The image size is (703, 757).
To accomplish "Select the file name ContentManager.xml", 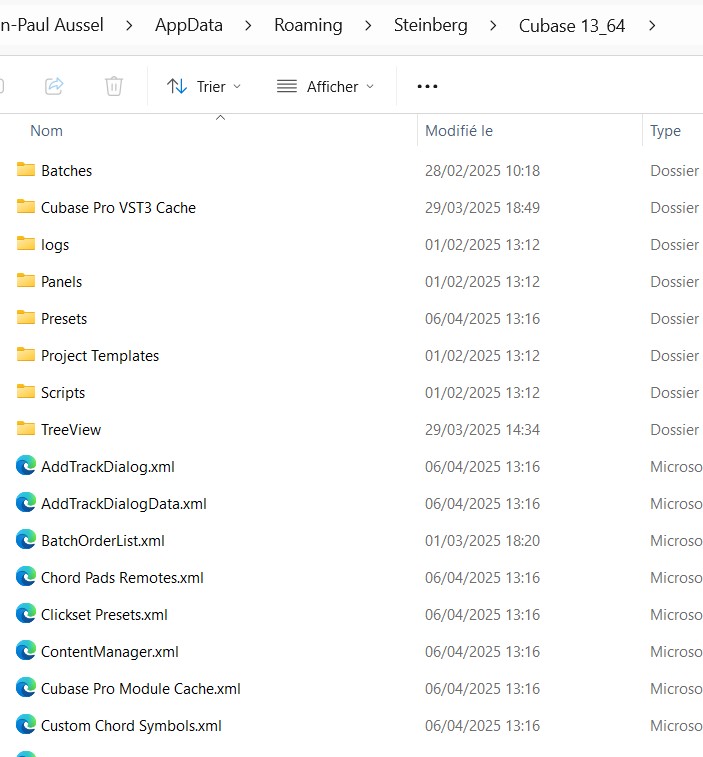I will (x=110, y=652).
